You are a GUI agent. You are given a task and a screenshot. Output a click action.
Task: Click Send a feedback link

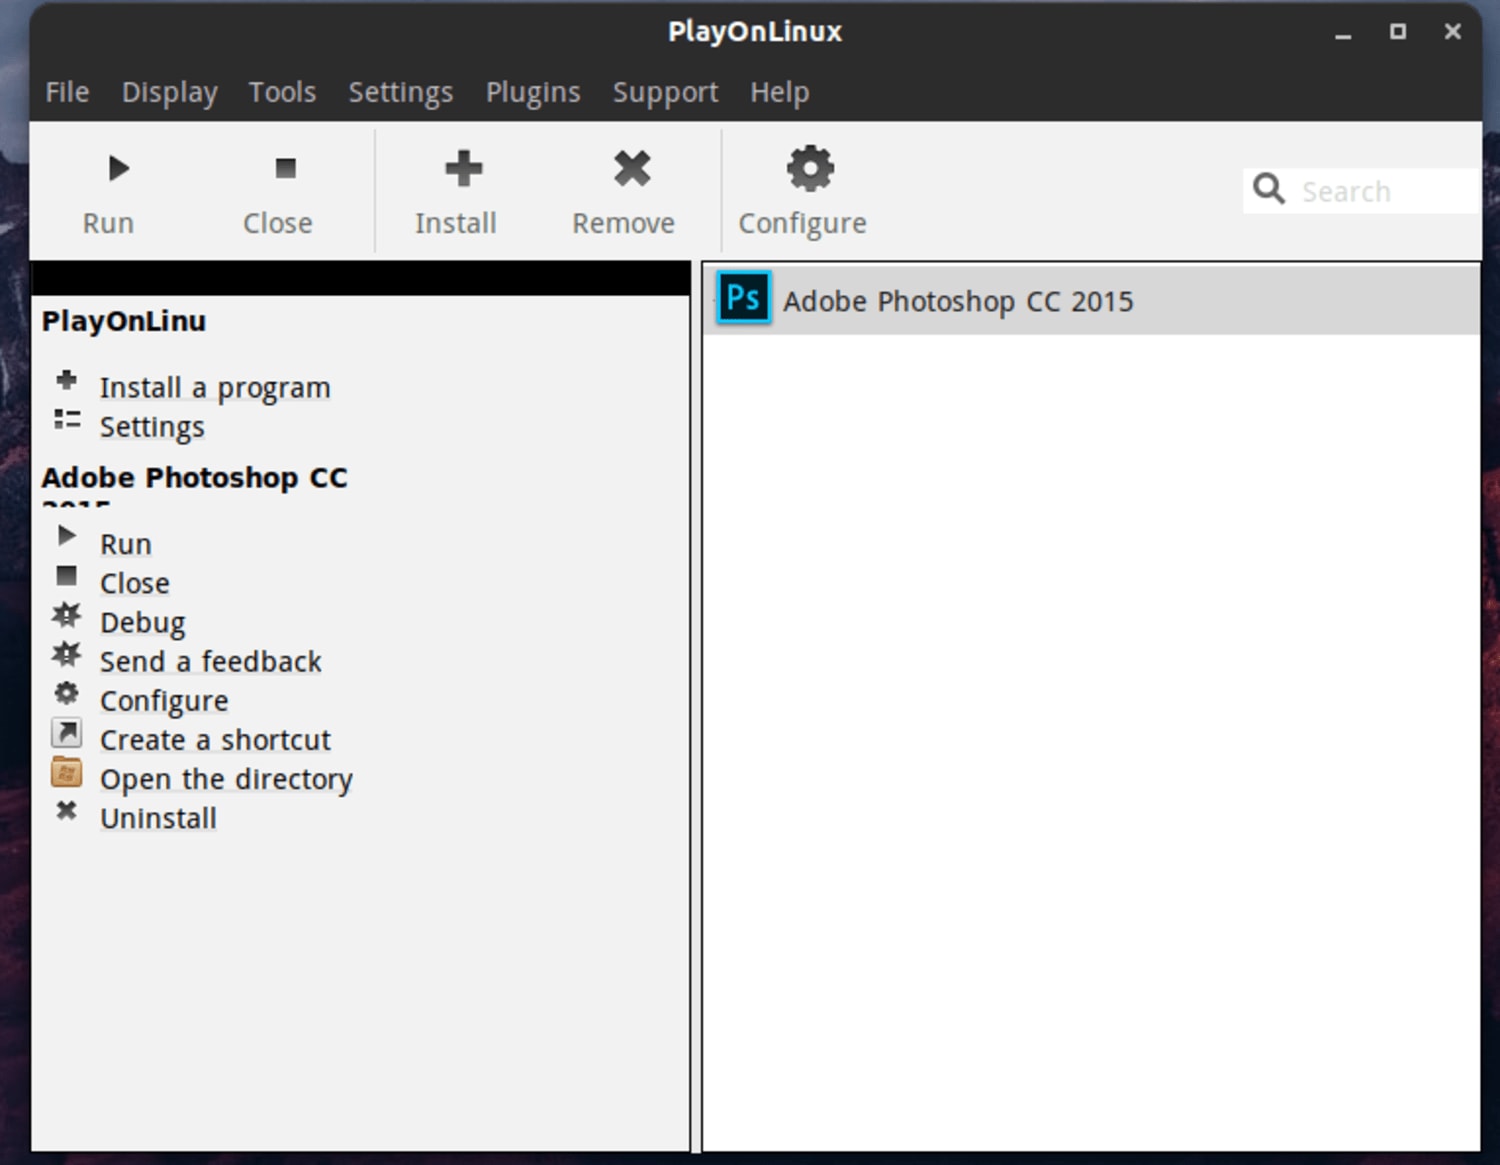coord(211,662)
